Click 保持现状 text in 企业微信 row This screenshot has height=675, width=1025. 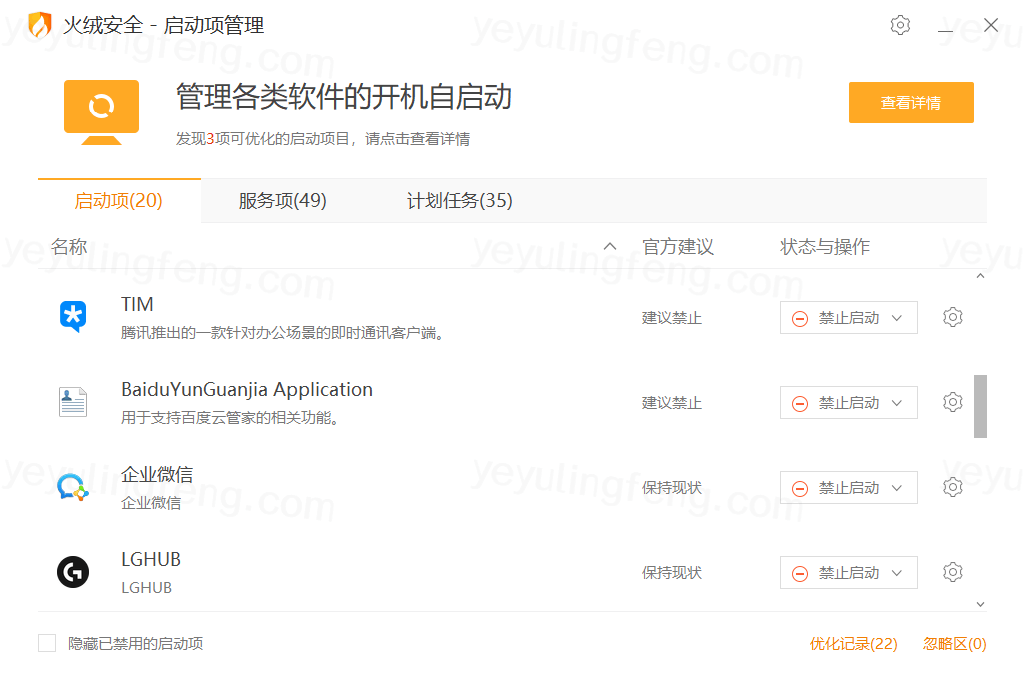tap(672, 487)
